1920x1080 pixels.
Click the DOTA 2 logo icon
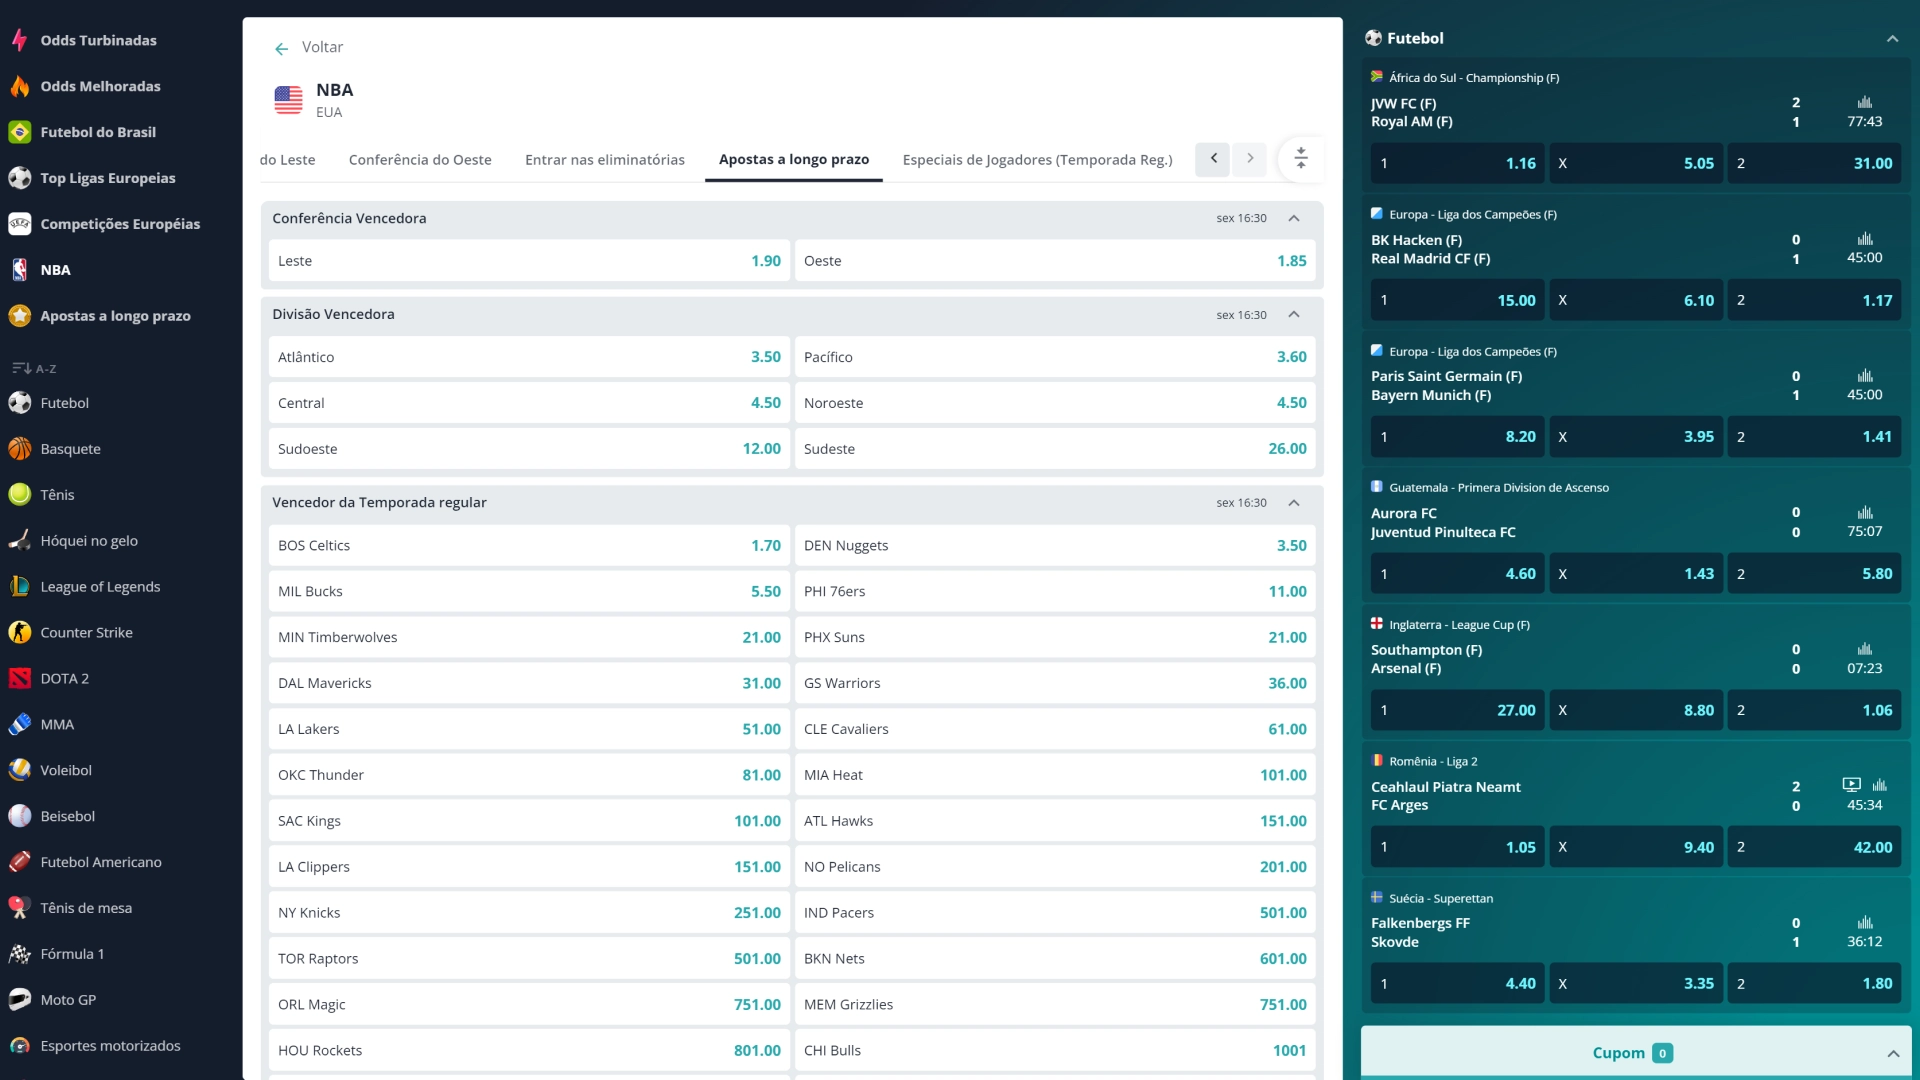pyautogui.click(x=20, y=678)
